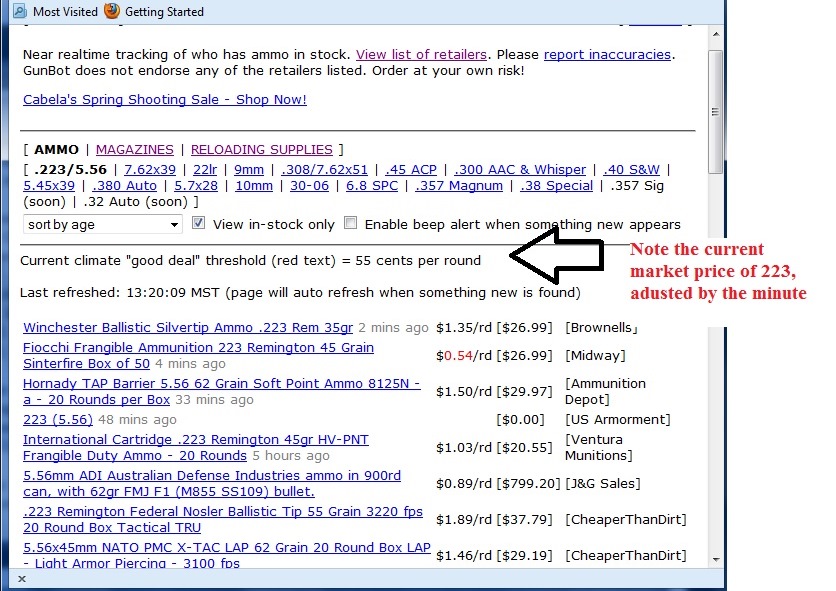
Task: Open Cabela's Spring Shooting Sale link
Action: point(165,99)
